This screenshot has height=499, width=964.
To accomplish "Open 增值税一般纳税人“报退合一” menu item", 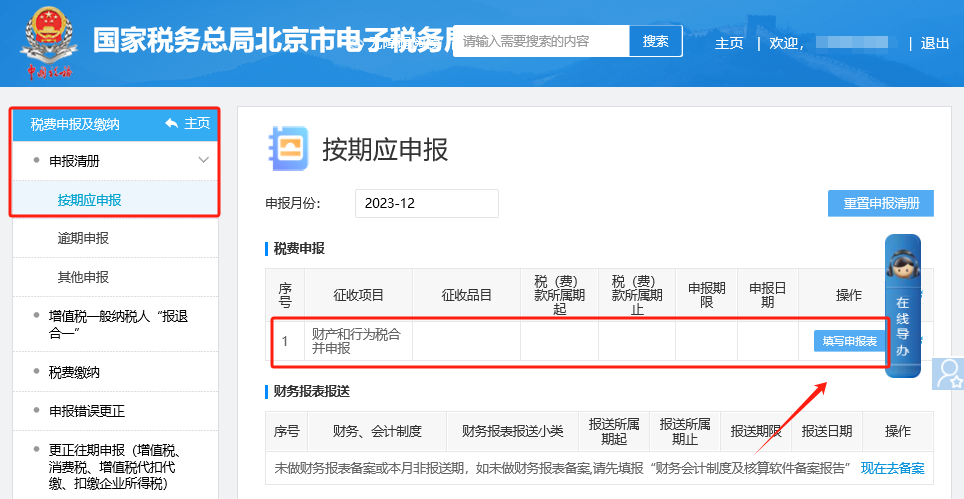I will pos(116,324).
